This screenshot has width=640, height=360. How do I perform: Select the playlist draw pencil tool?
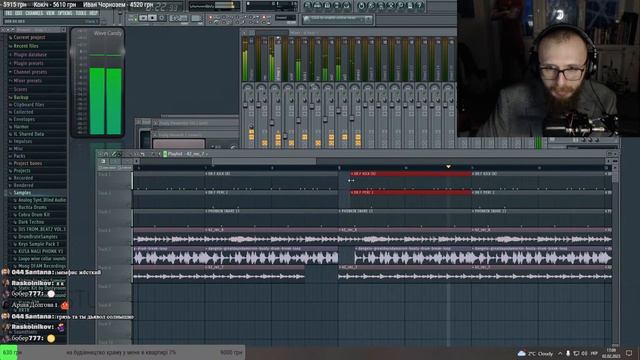114,154
